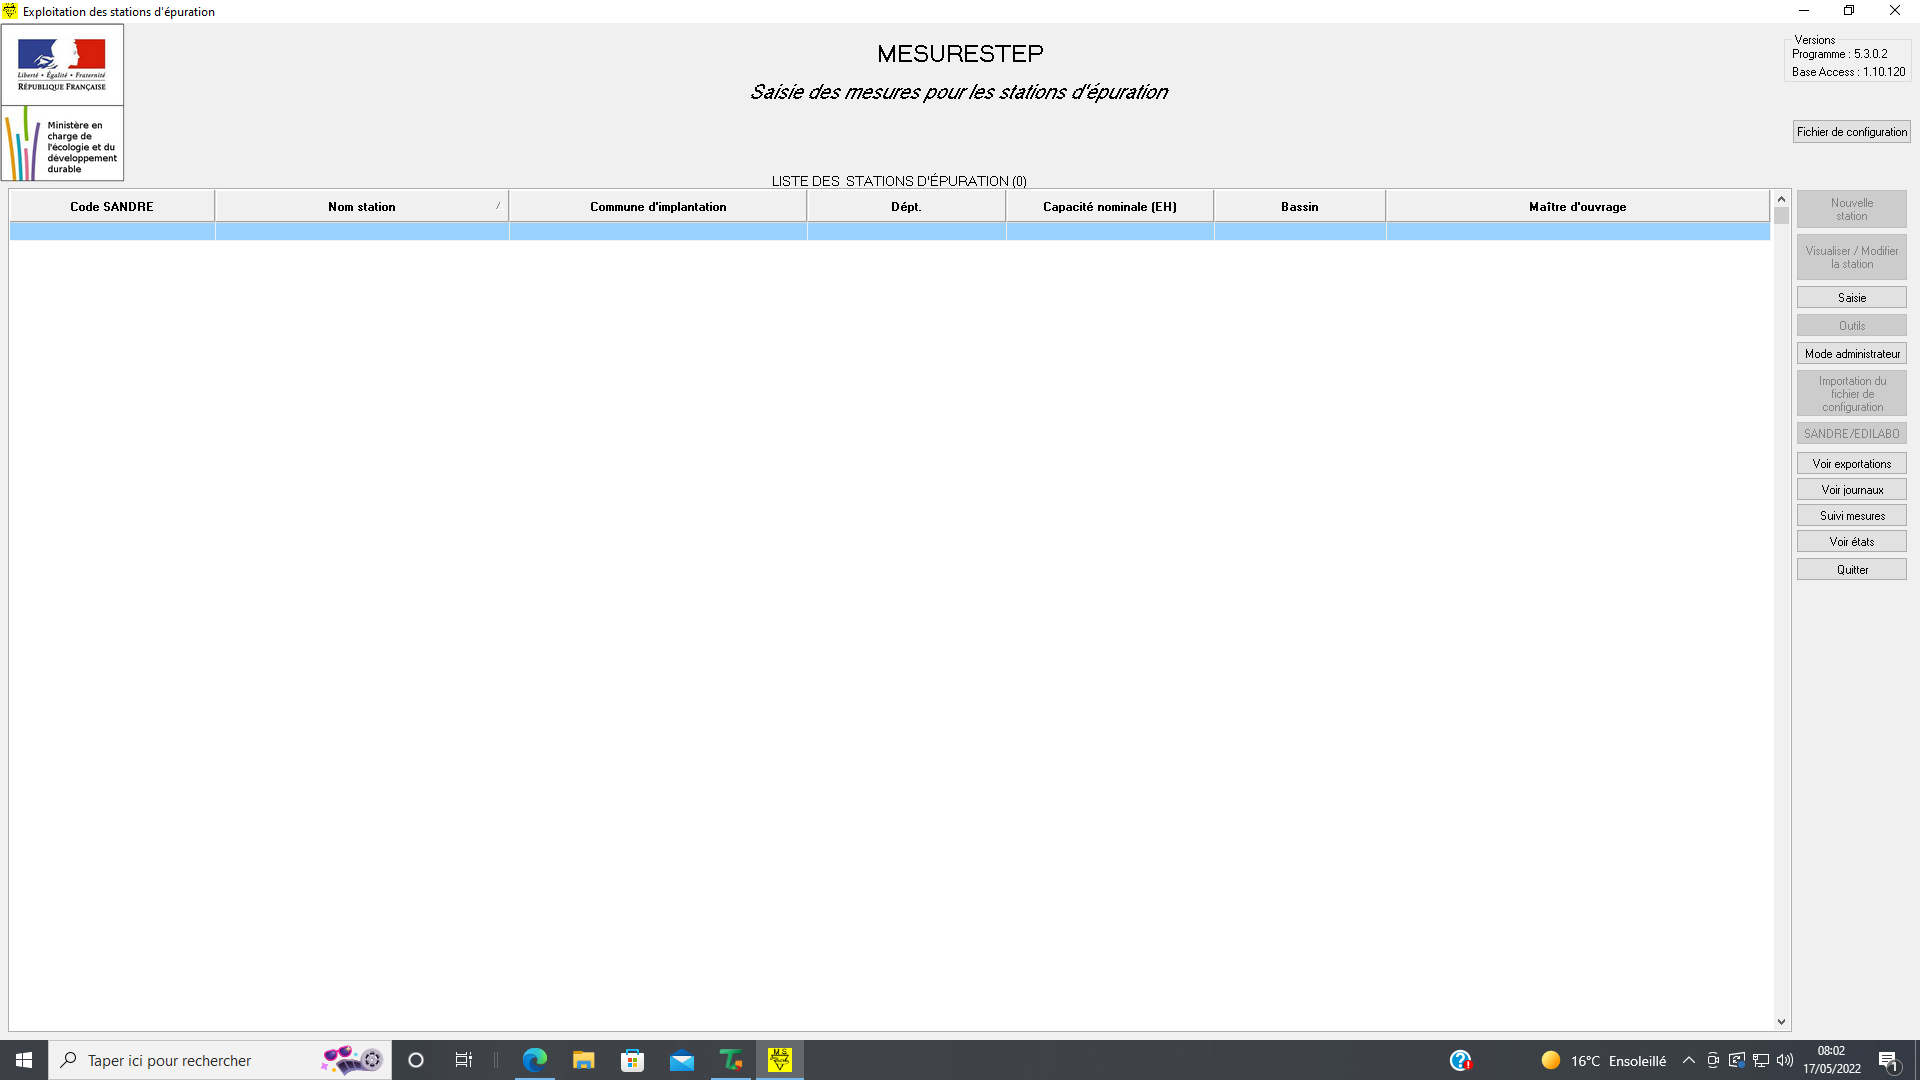Image resolution: width=1920 pixels, height=1080 pixels.
Task: Switch to Mode administrateur
Action: click(x=1851, y=354)
